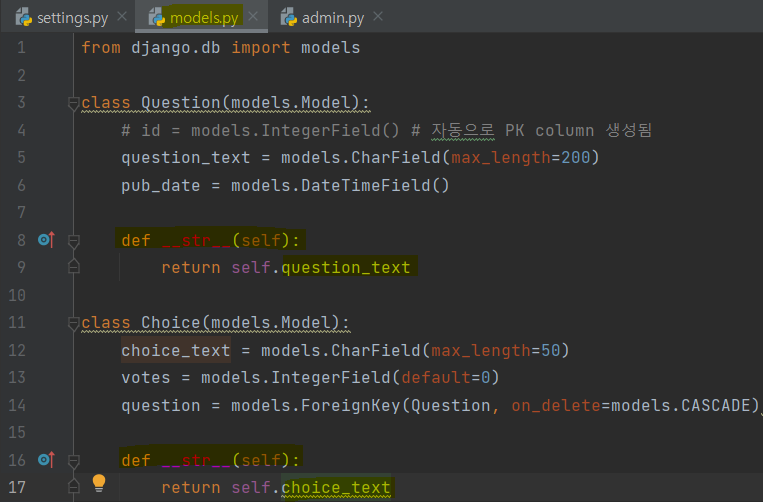Click the value 200 on line 5
Image resolution: width=763 pixels, height=502 pixels.
(x=575, y=158)
